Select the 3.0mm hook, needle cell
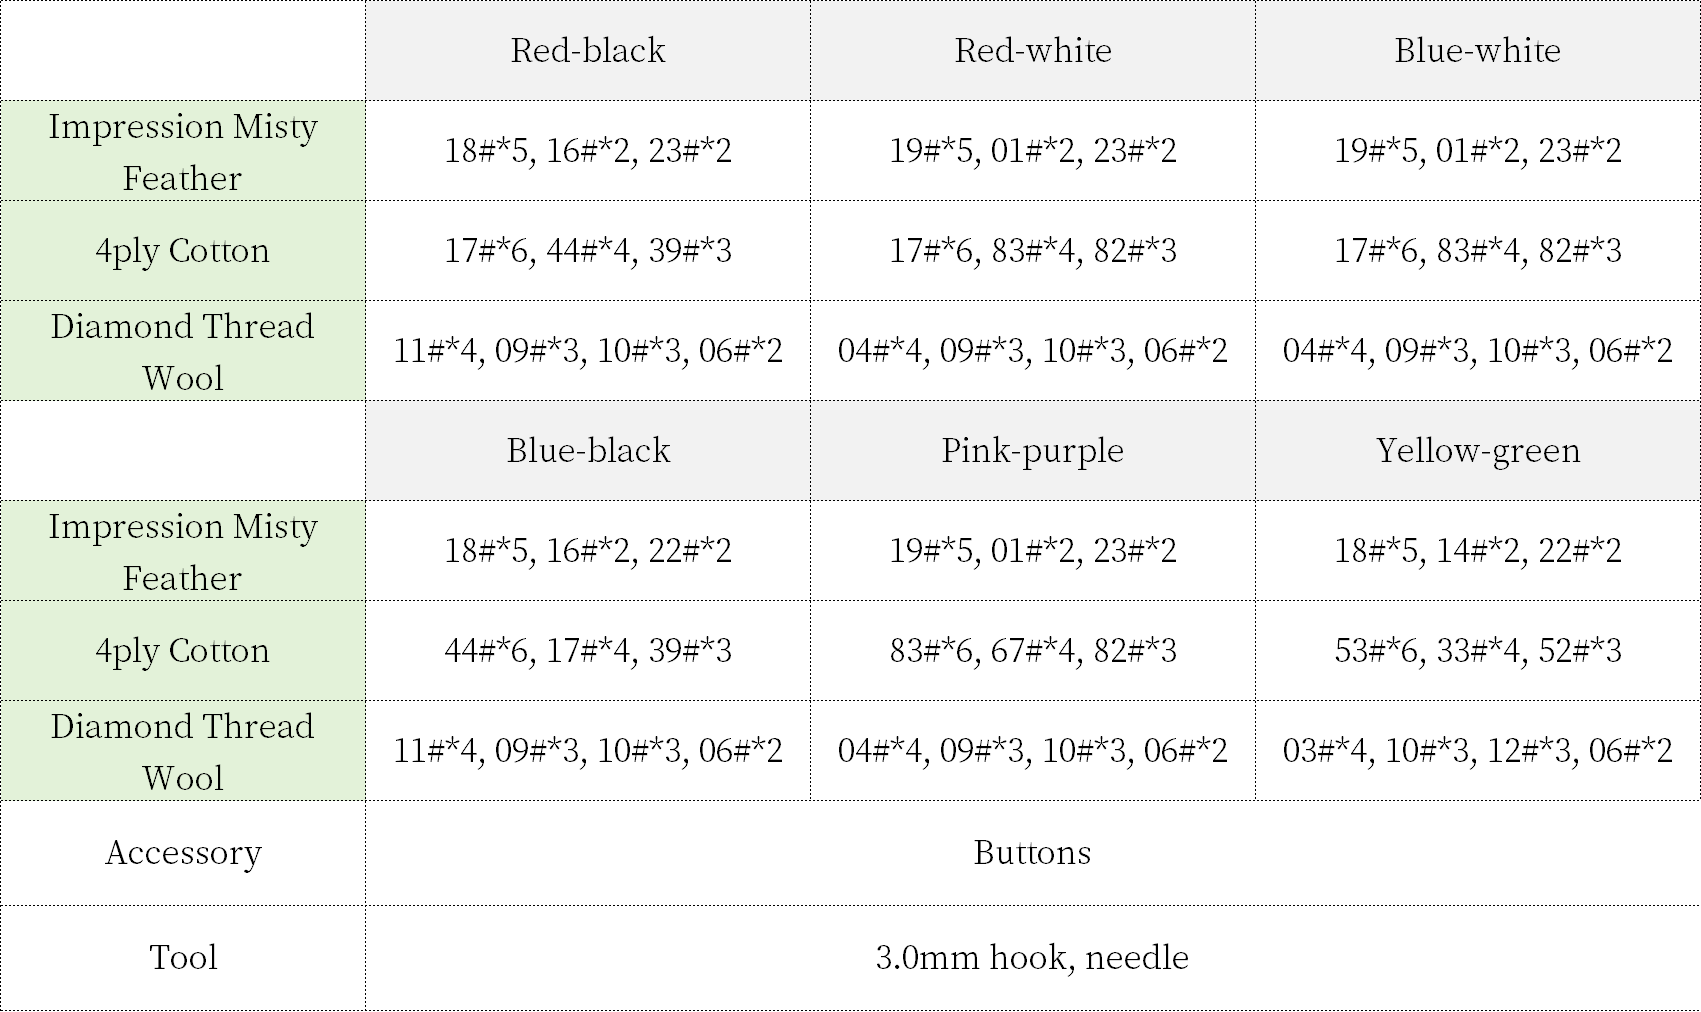Screen dimensions: 1701x1012 1032,958
